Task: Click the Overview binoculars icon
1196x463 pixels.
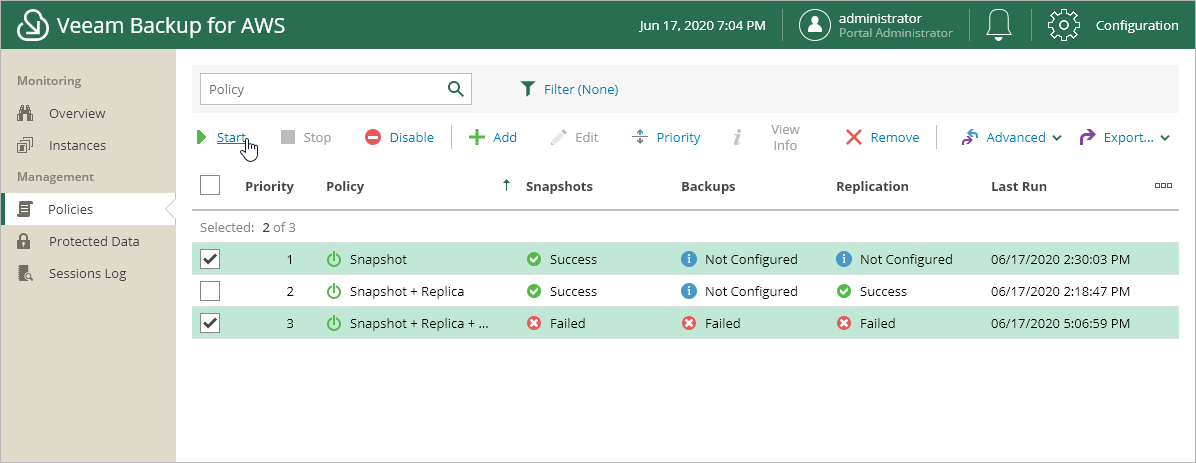Action: [x=24, y=114]
